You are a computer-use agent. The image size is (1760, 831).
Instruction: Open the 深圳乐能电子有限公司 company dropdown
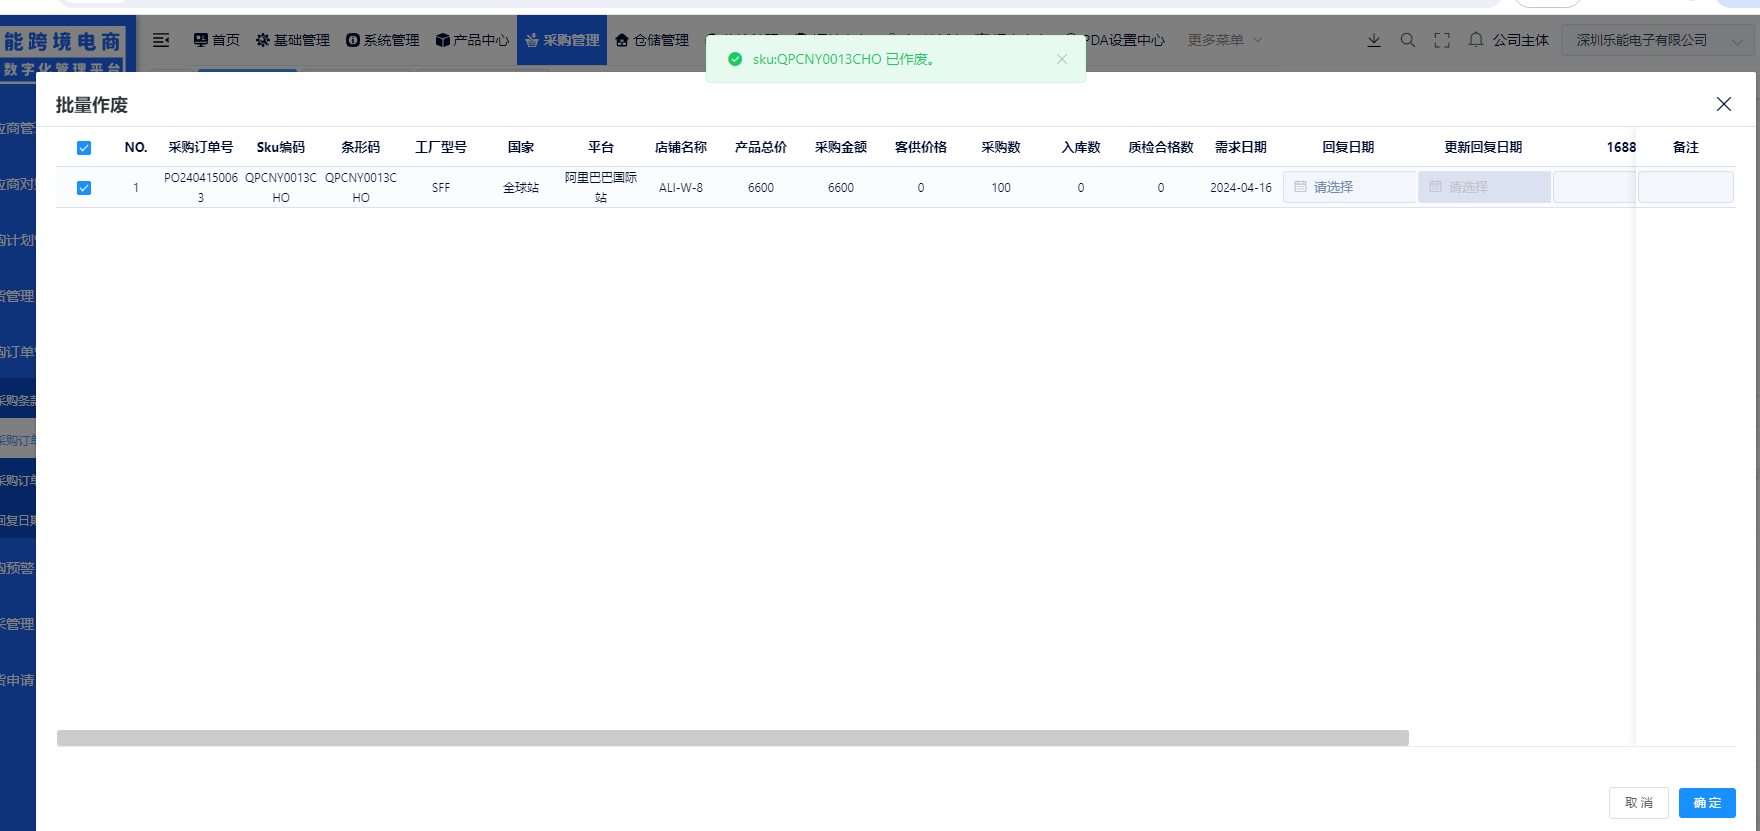(x=1657, y=40)
